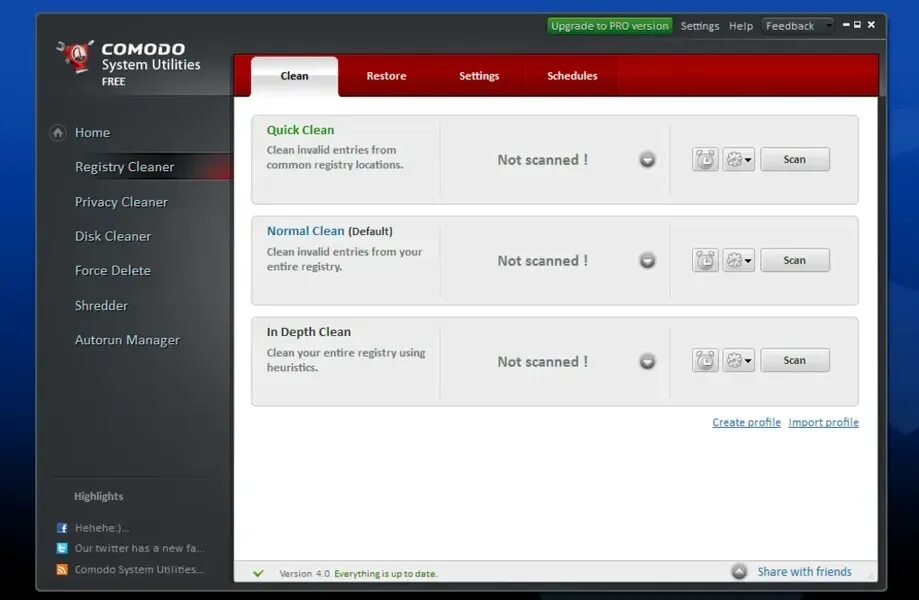
Task: Open Disk Cleaner in sidebar
Action: click(113, 236)
